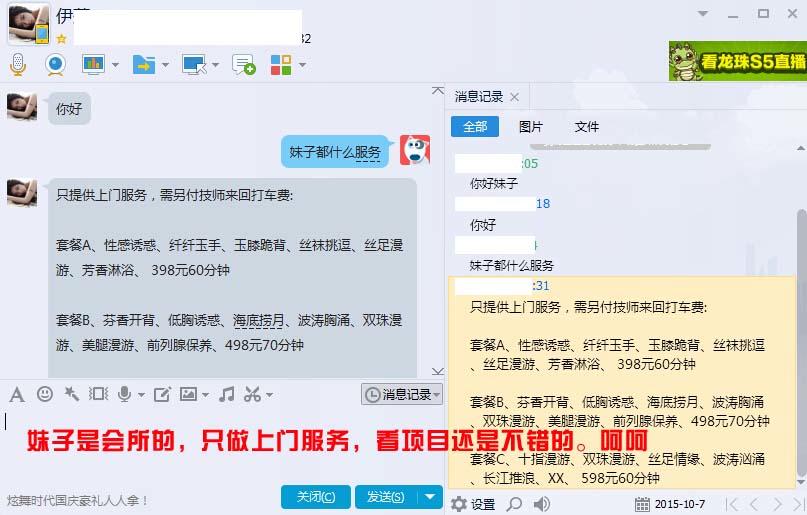Toggle the 消息记录 history panel button
This screenshot has width=807, height=515.
coord(401,395)
